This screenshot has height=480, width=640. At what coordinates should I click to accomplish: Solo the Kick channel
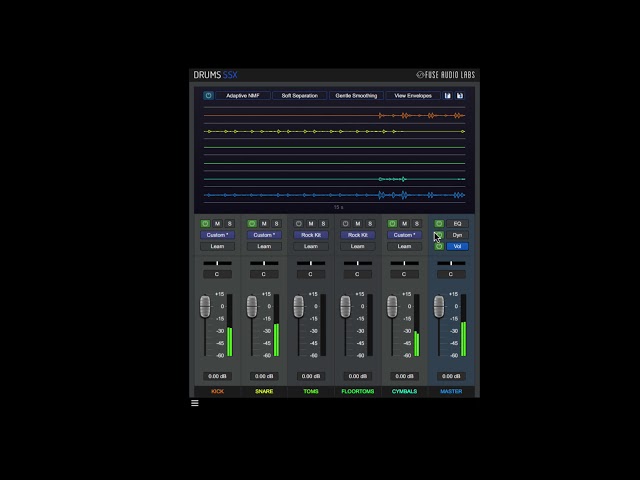pyautogui.click(x=230, y=224)
